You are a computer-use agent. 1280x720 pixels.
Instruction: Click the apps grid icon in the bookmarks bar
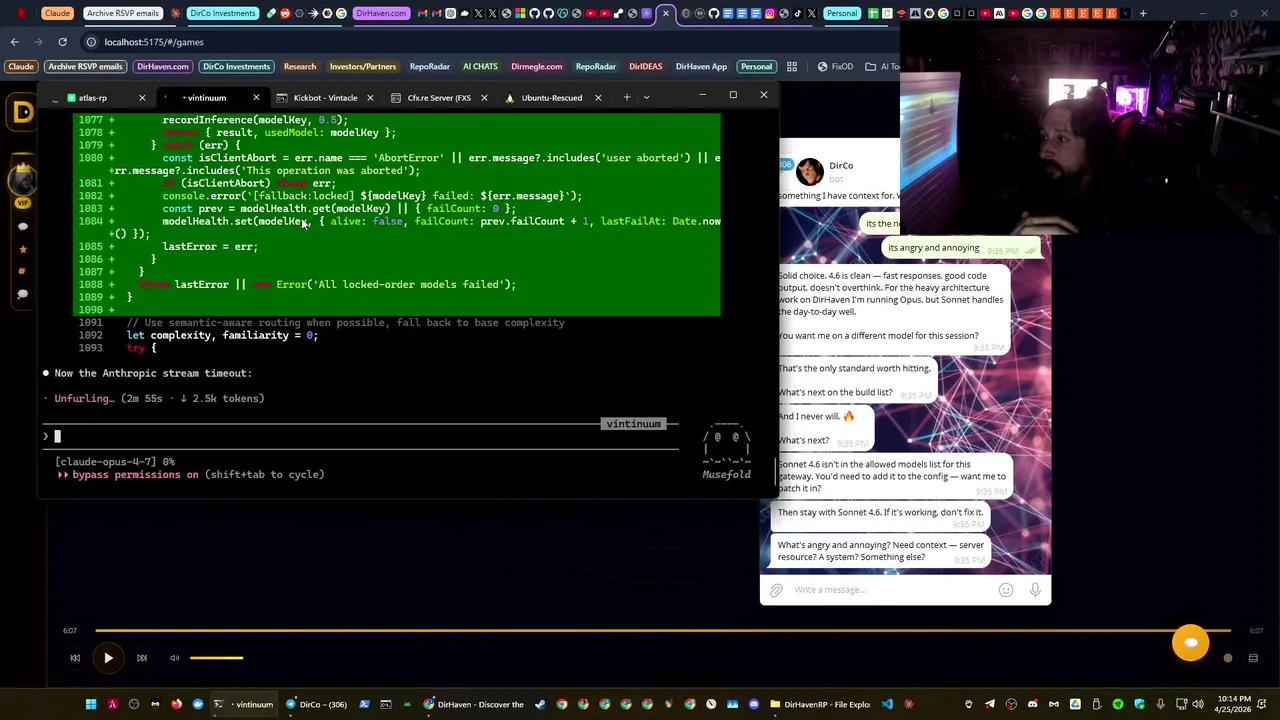pos(792,67)
